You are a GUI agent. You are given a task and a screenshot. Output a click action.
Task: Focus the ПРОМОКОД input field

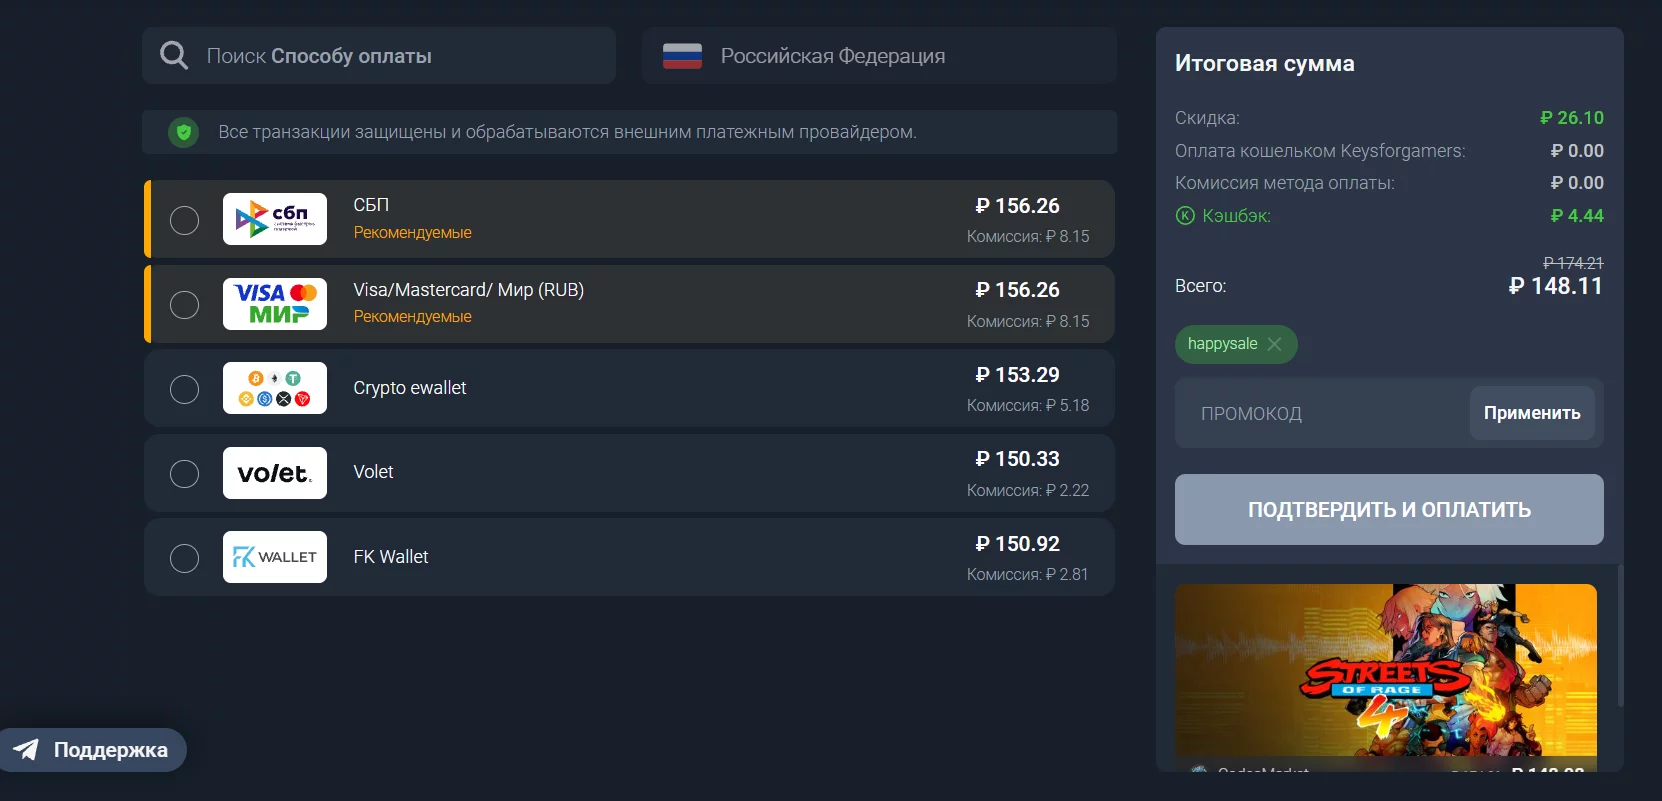pyautogui.click(x=1320, y=413)
